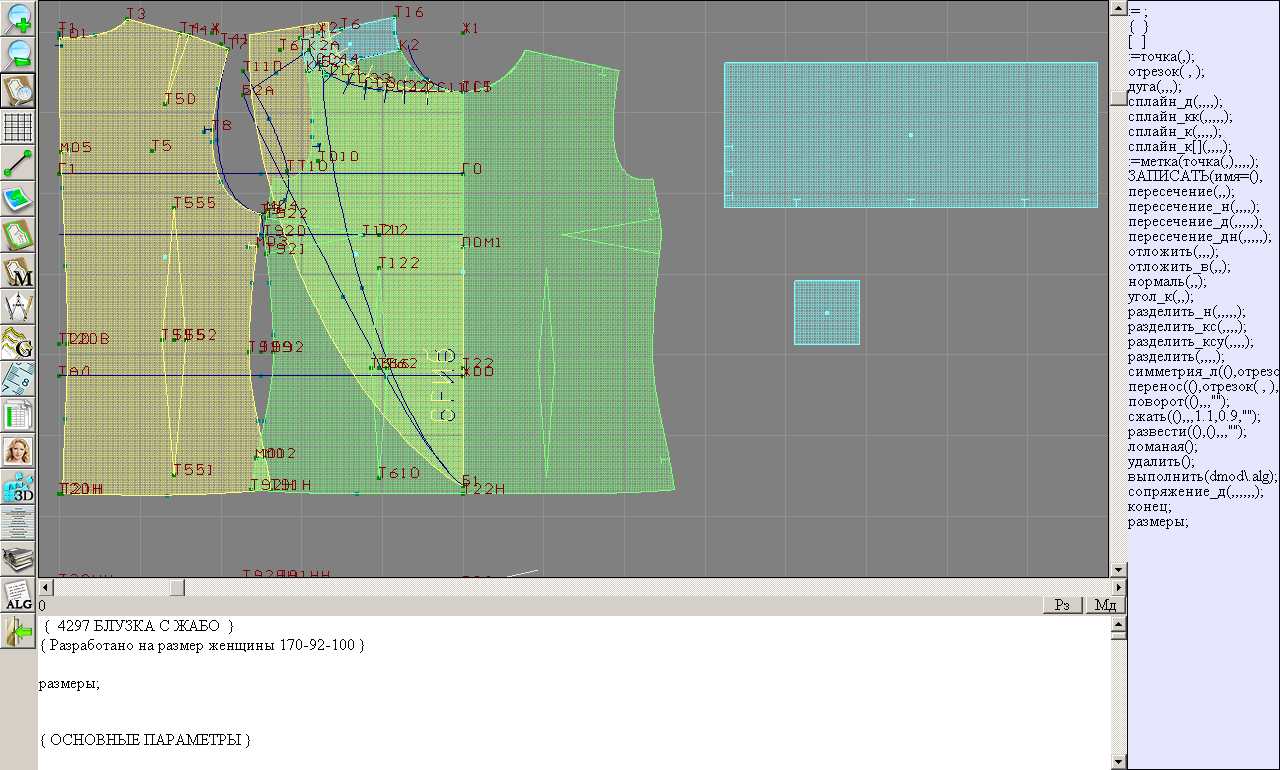Click the zoom in magnifier icon
1280x770 pixels.
pos(19,19)
